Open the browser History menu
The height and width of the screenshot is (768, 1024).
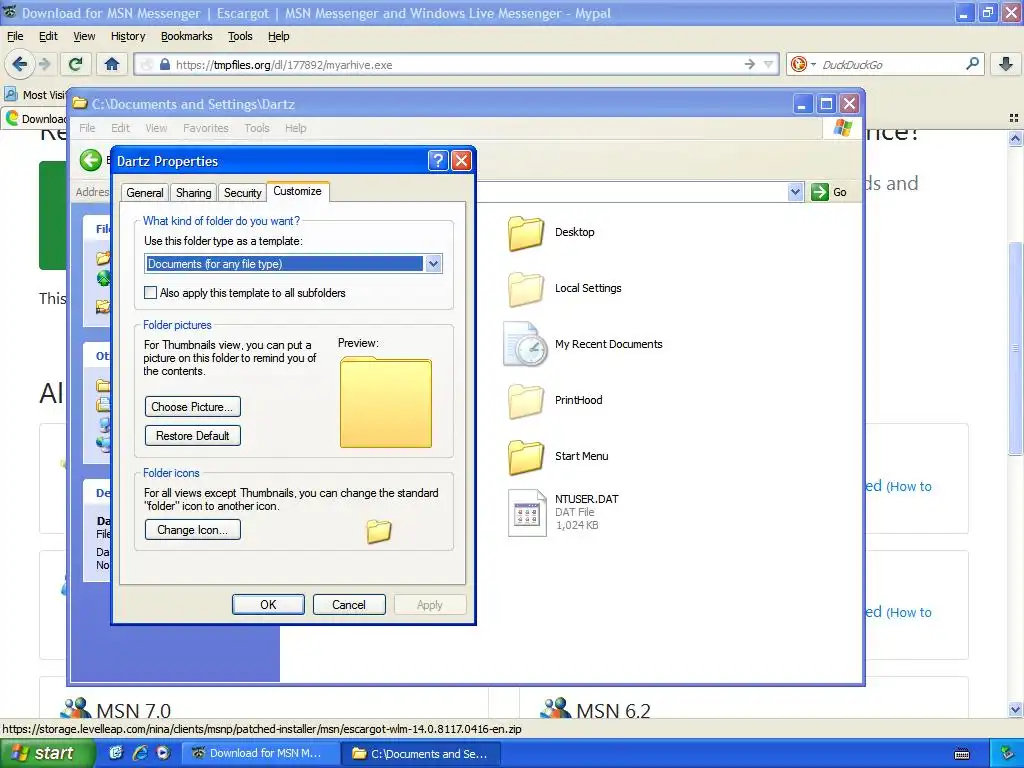(128, 36)
